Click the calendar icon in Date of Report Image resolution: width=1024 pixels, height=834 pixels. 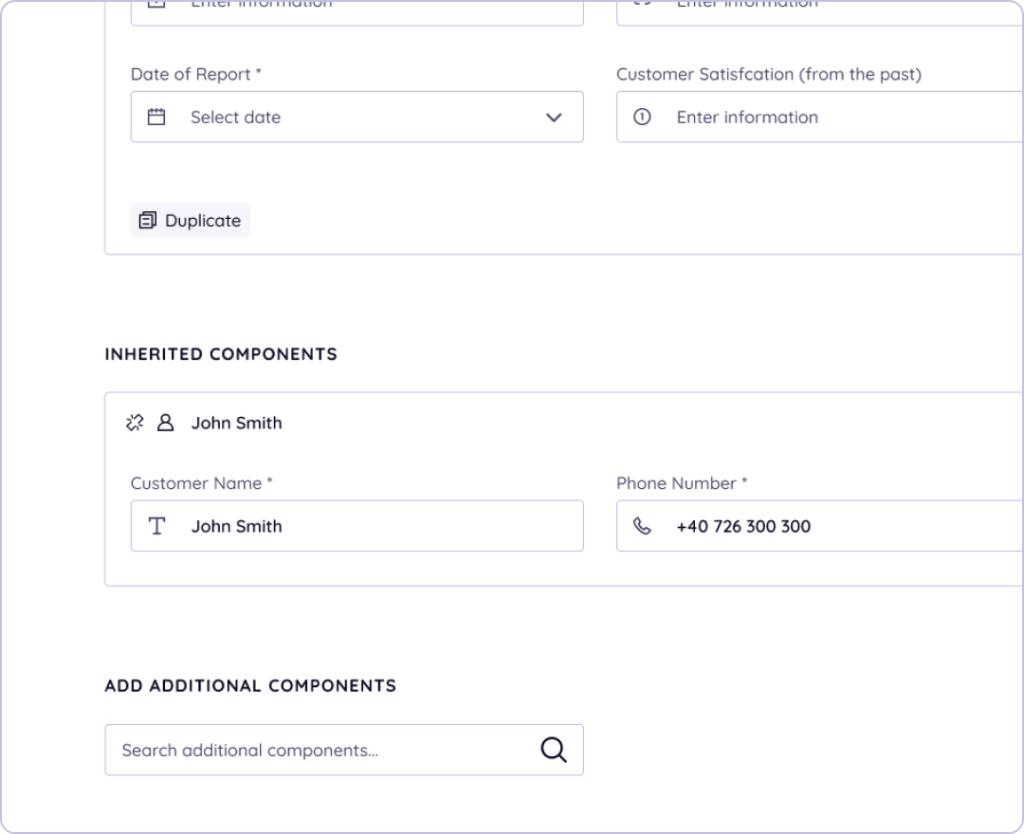tap(156, 117)
